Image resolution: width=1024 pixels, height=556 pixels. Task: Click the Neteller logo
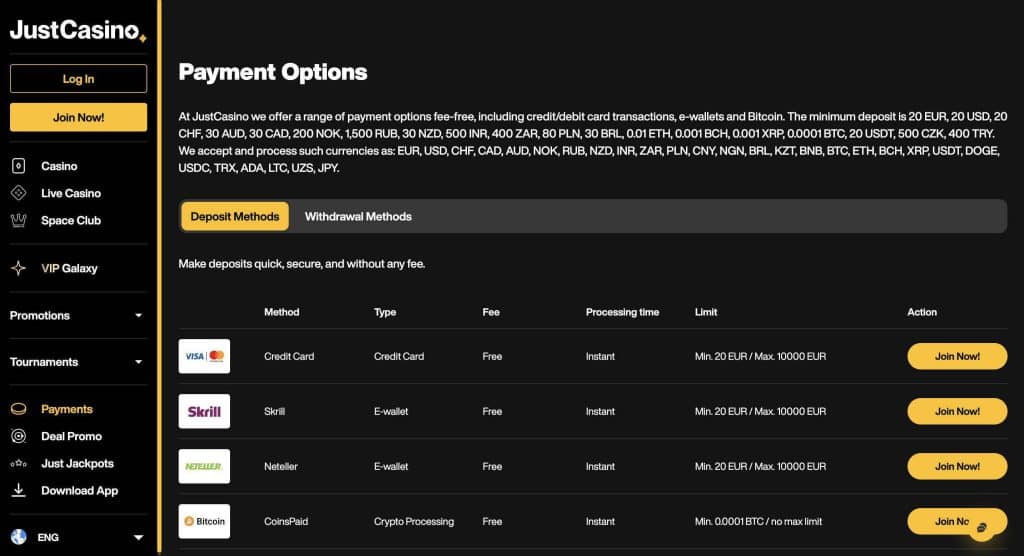204,466
